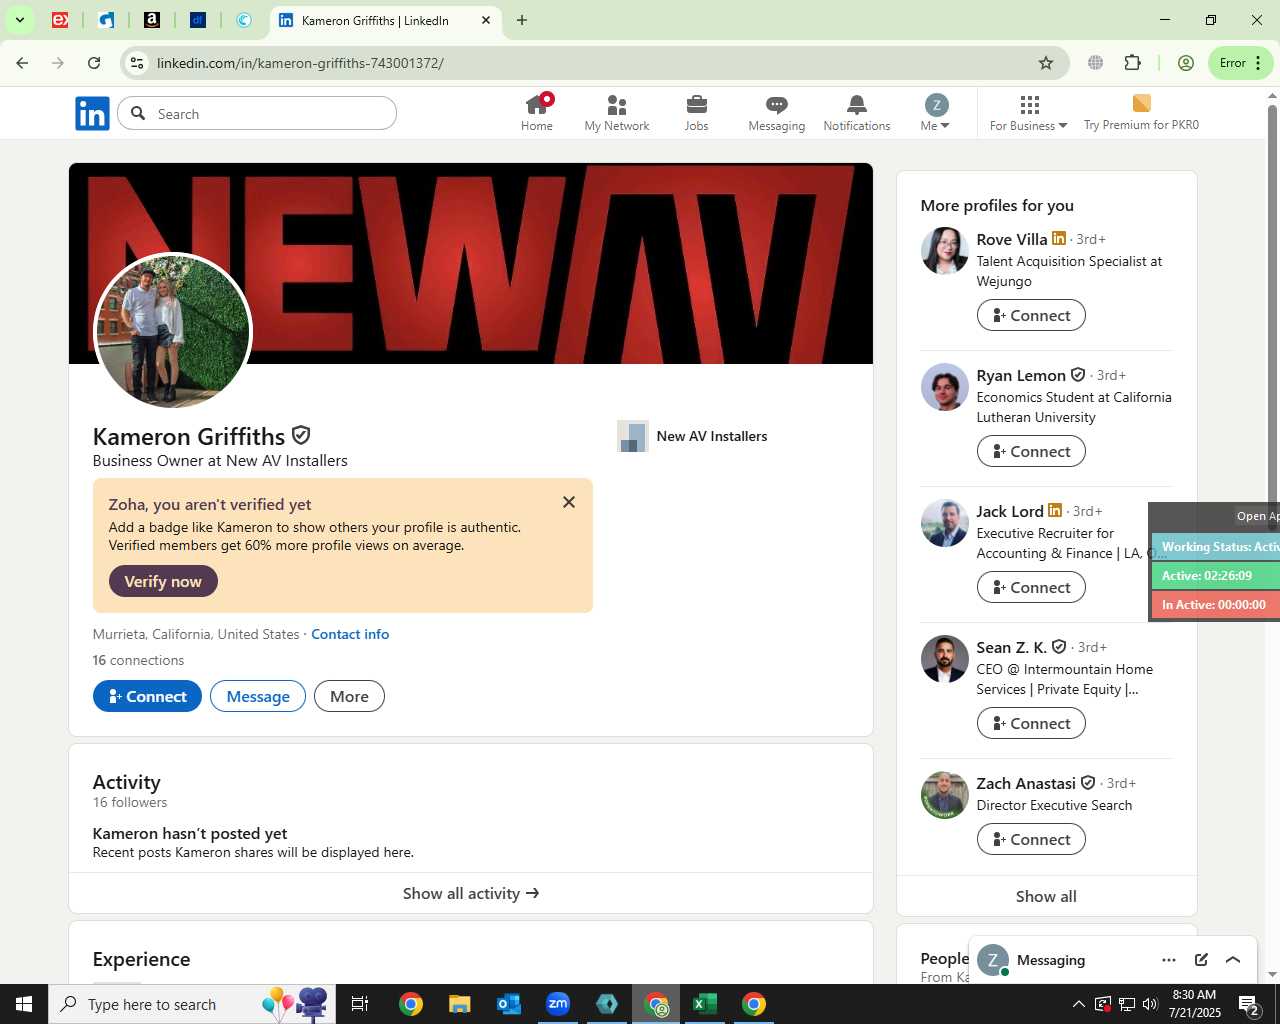This screenshot has height=1024, width=1280.
Task: Switch to the Amazon pinned tab
Action: click(x=152, y=20)
